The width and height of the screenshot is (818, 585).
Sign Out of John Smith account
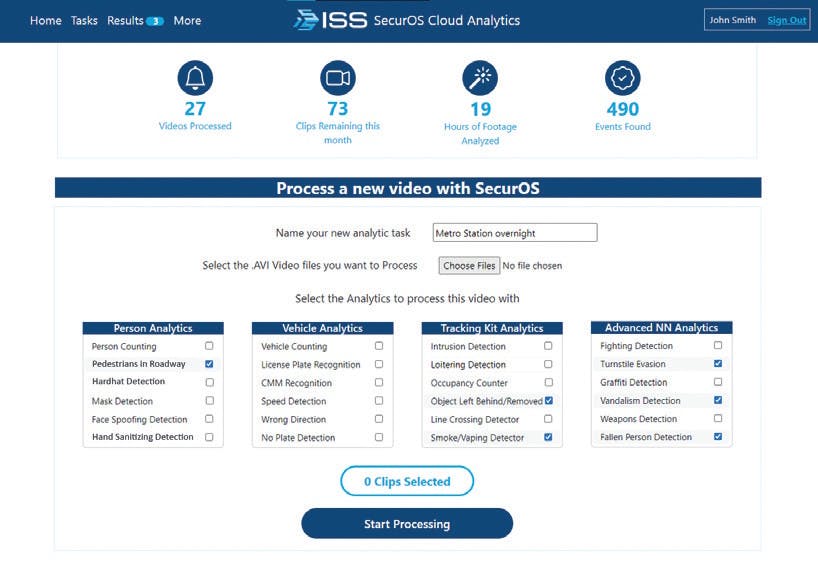point(786,20)
